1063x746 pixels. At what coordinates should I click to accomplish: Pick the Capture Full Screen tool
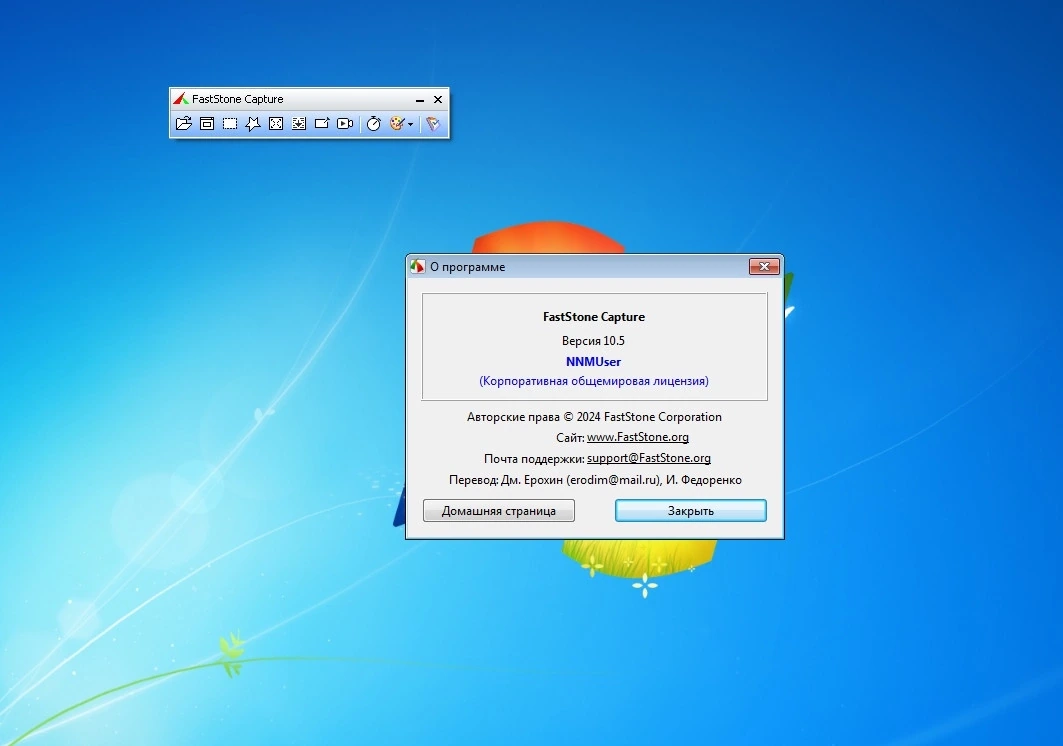coord(276,123)
